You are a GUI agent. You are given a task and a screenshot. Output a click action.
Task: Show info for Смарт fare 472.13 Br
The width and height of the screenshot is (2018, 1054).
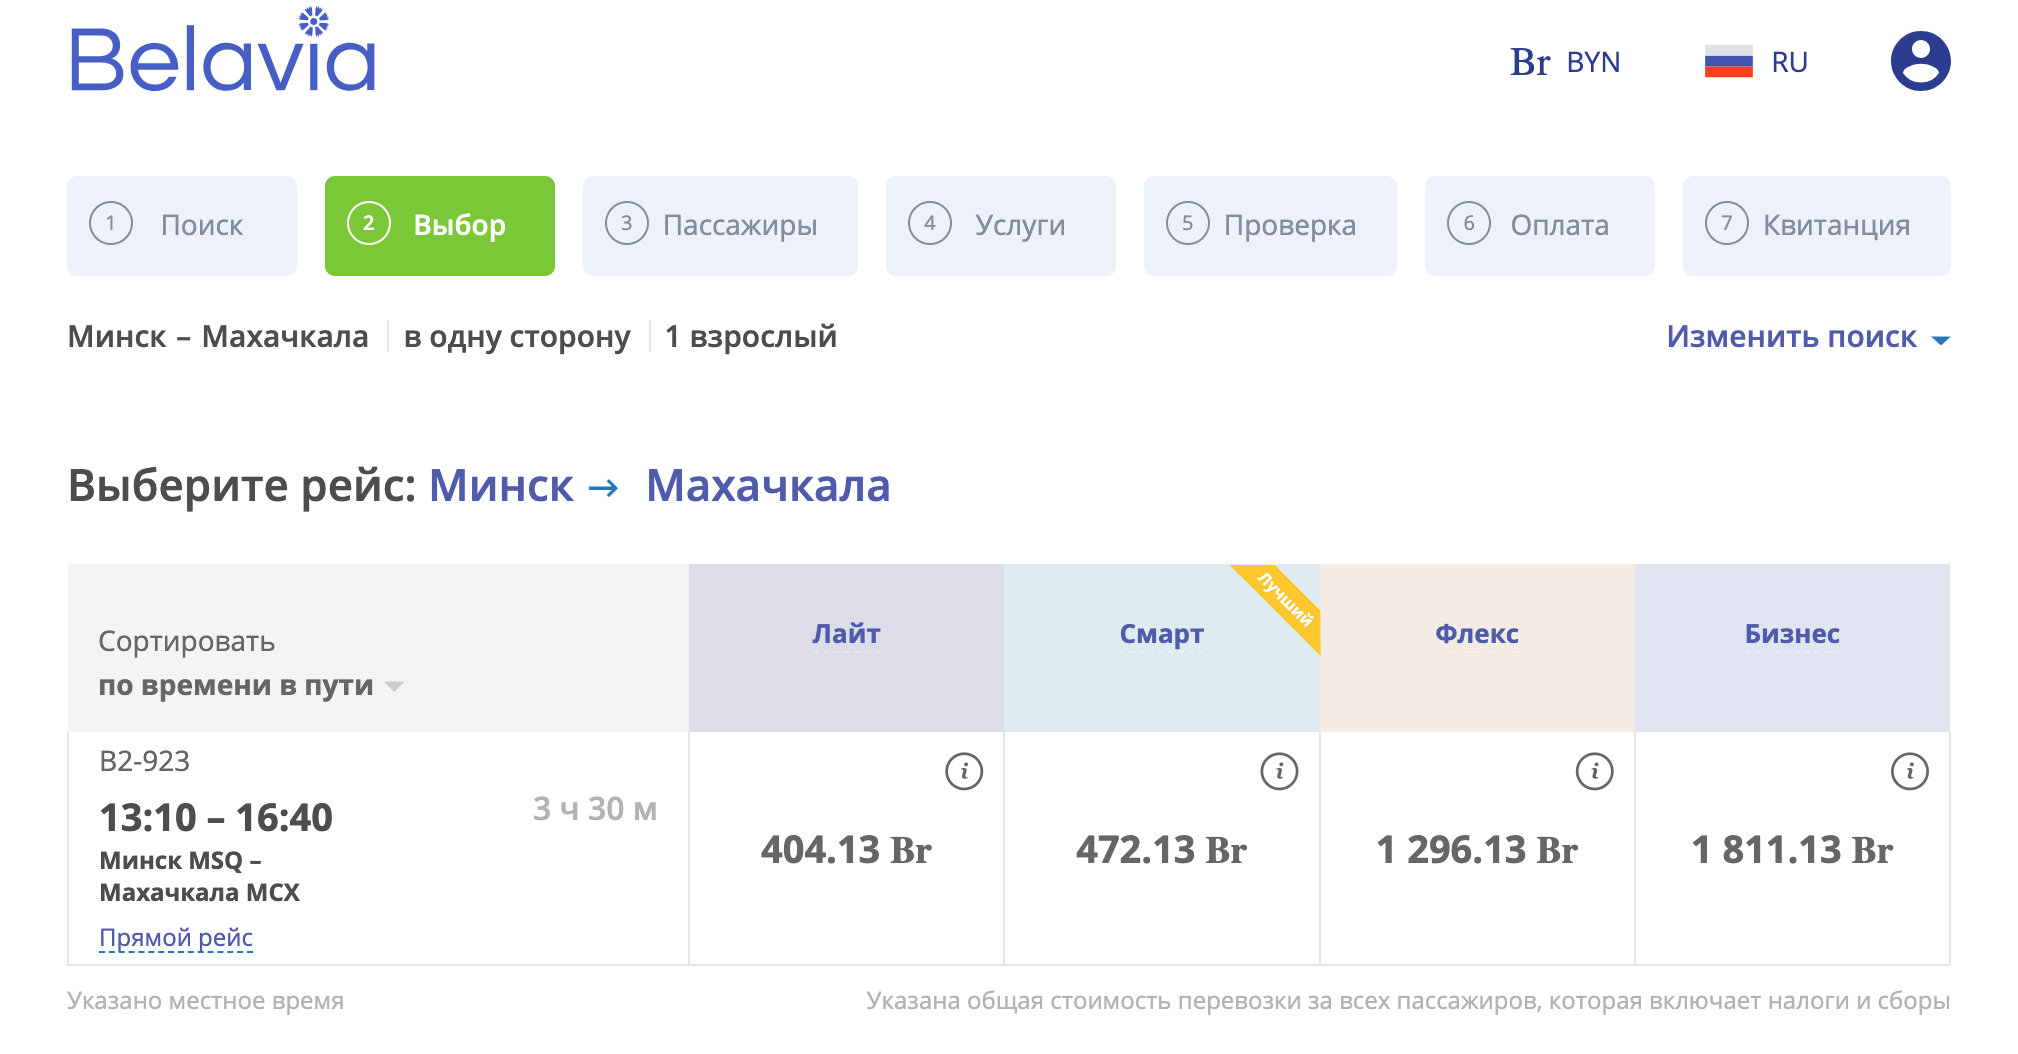(1279, 771)
